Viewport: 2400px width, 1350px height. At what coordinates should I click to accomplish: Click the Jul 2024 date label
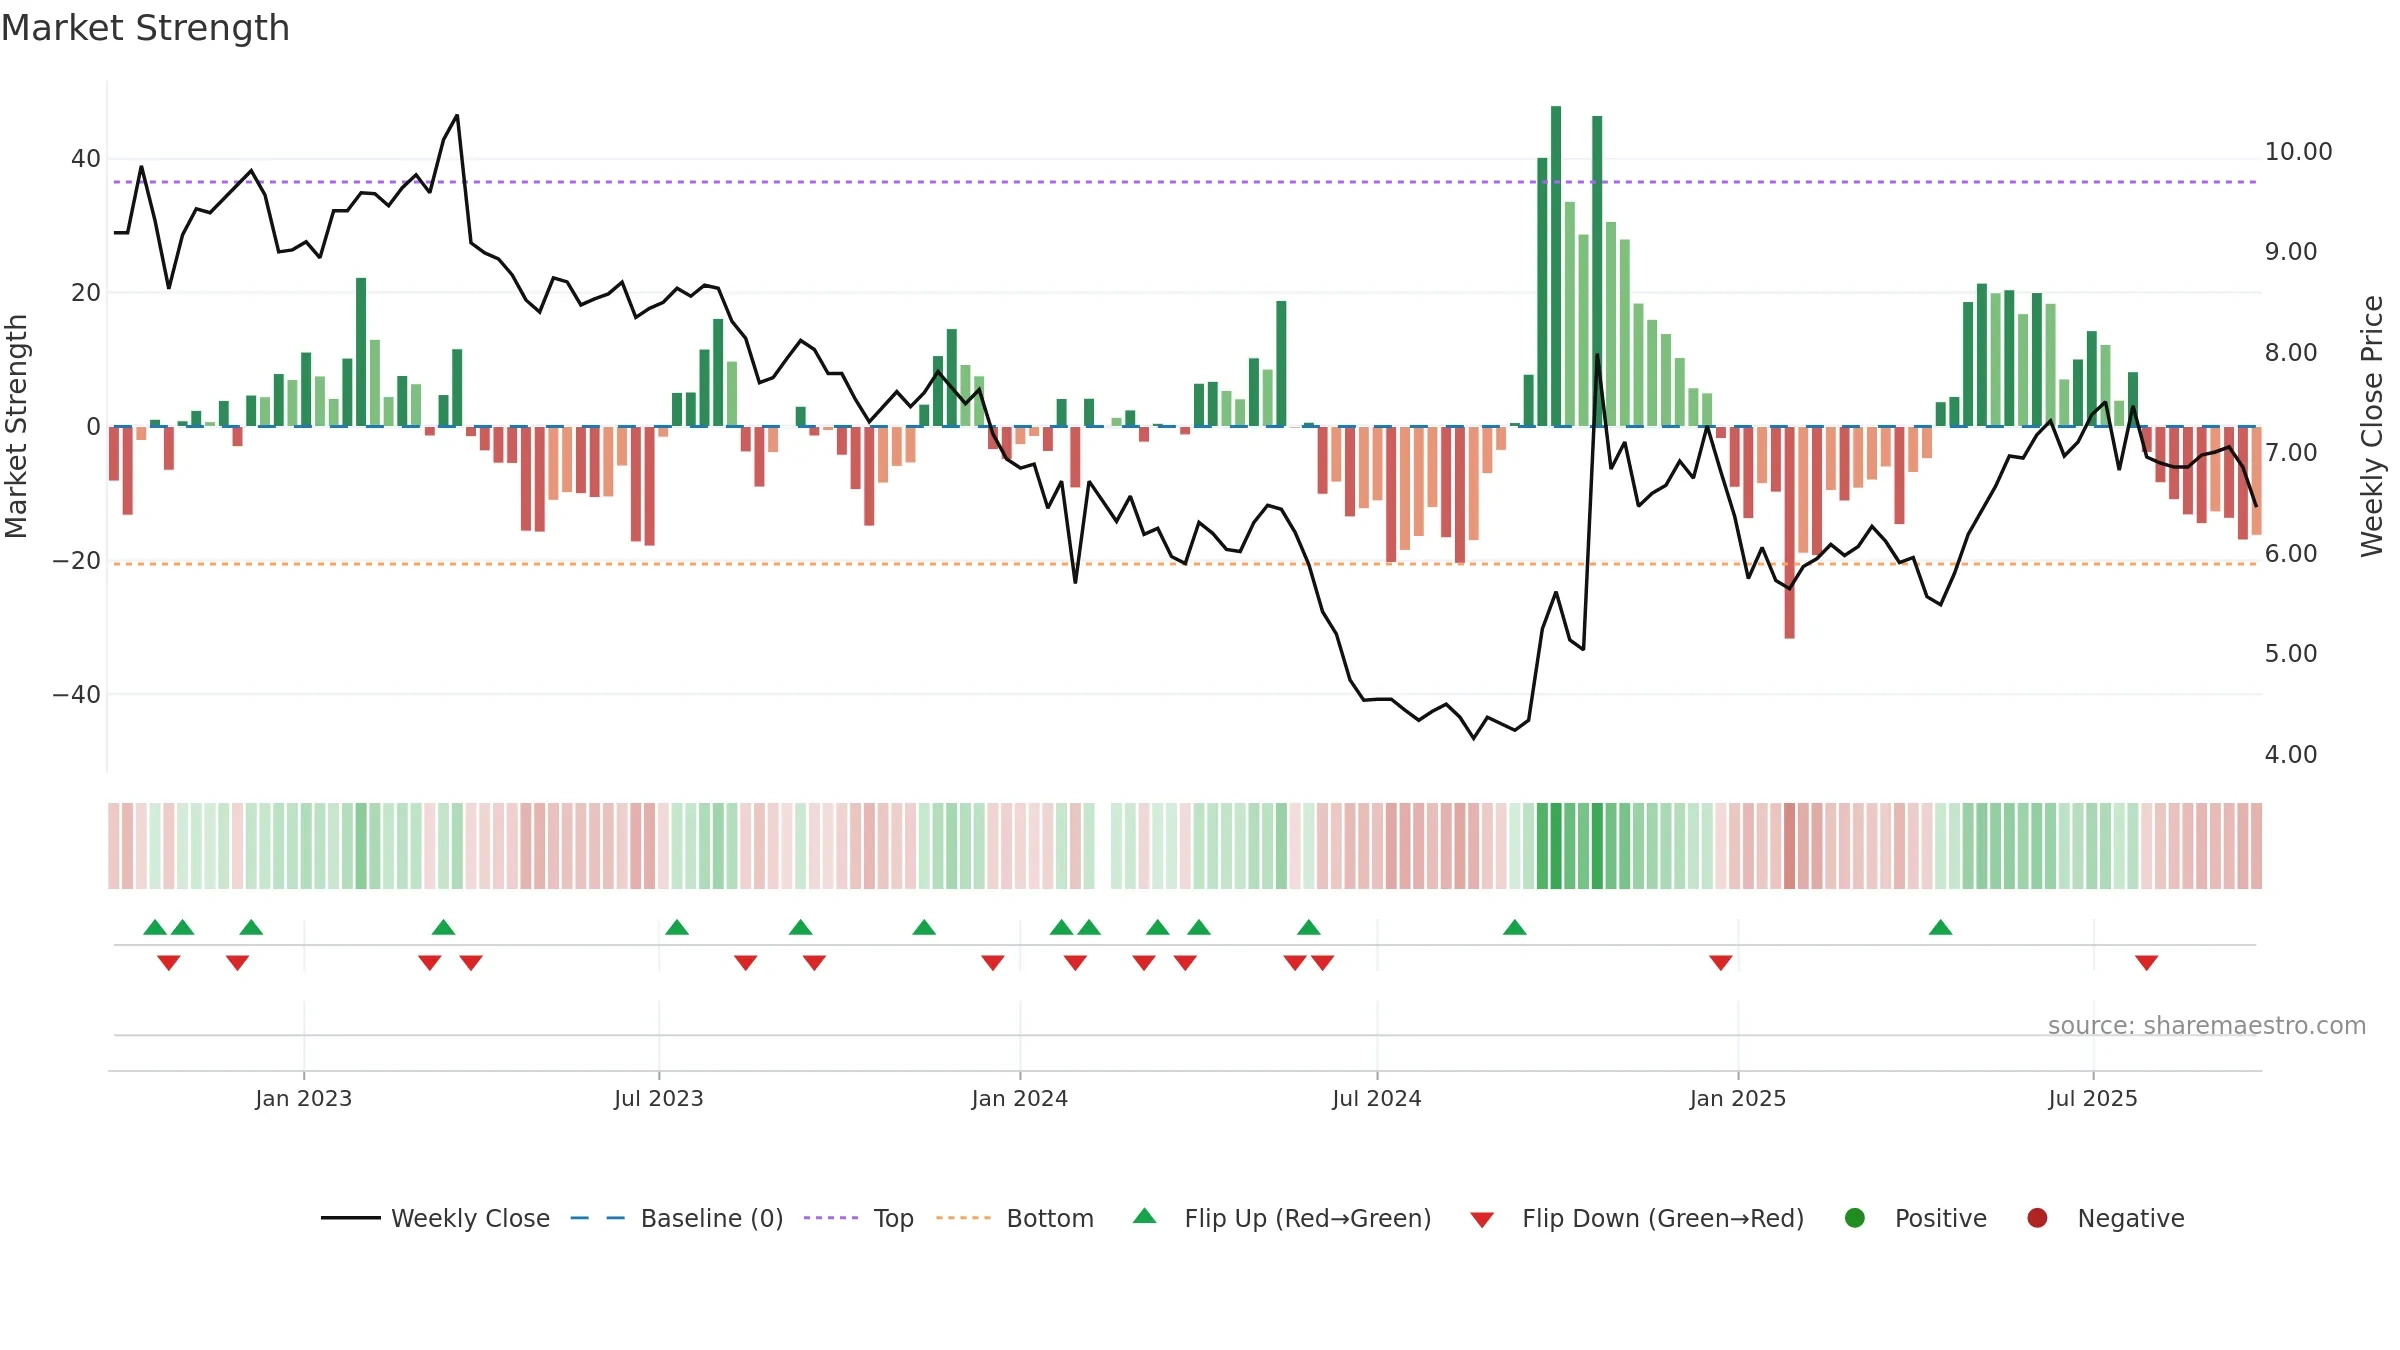1377,1099
